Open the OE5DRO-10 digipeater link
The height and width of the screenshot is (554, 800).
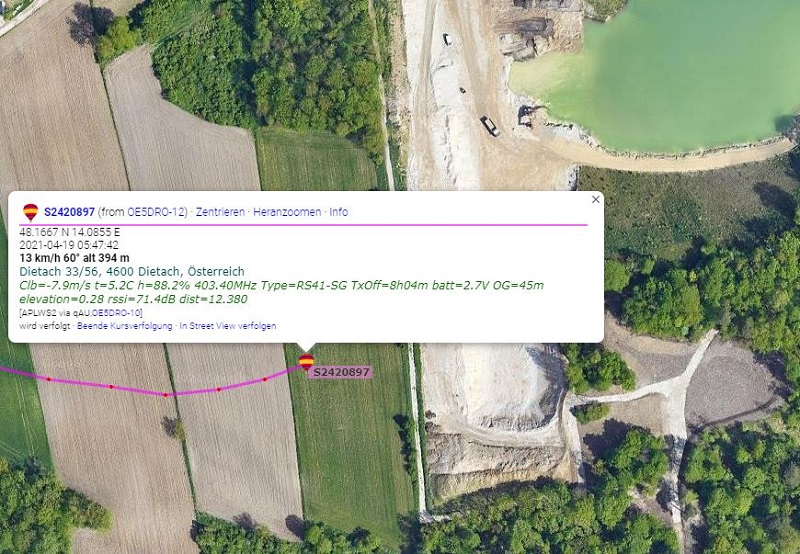pyautogui.click(x=116, y=313)
